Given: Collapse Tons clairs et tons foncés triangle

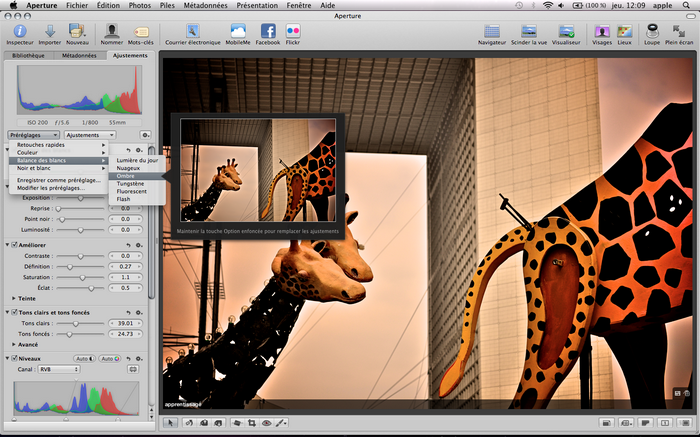Looking at the screenshot, I should click(8, 312).
